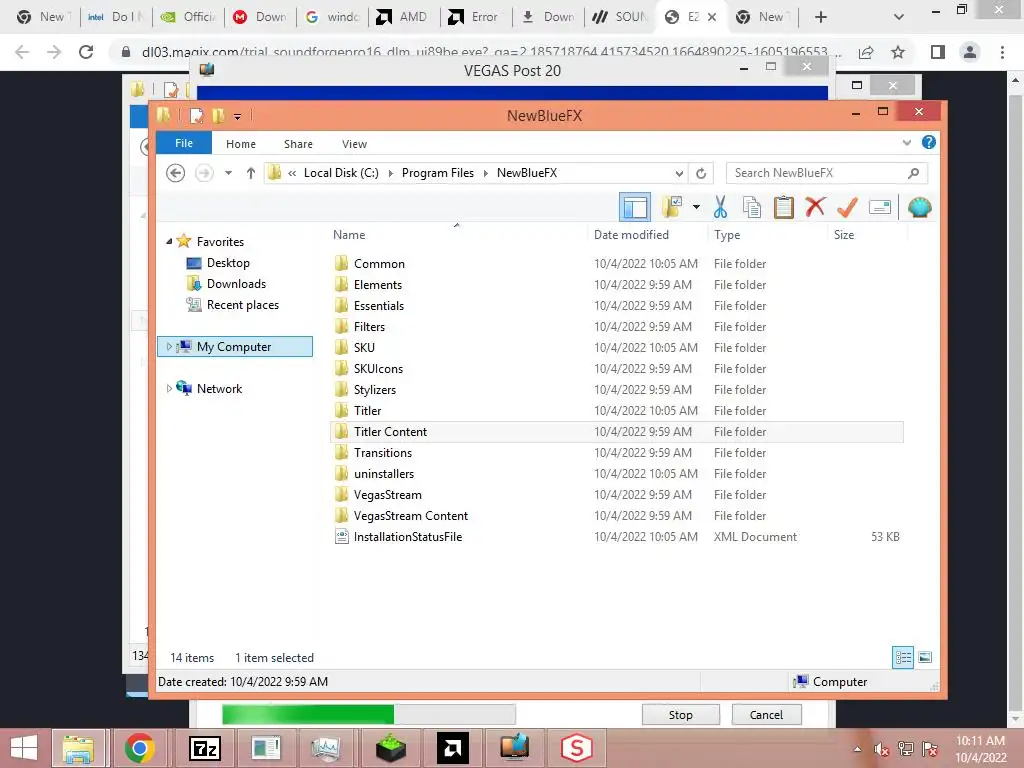This screenshot has height=768, width=1024.
Task: Open the File tab
Action: point(184,143)
